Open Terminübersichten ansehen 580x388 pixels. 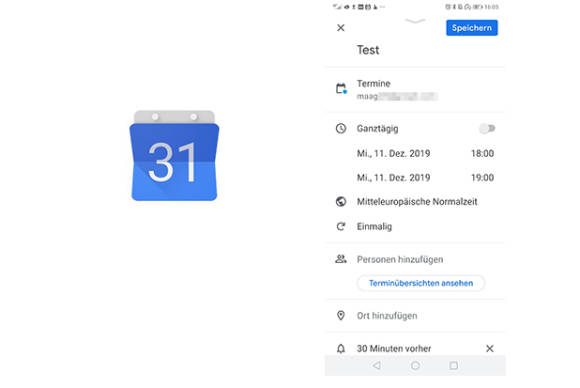[x=421, y=283]
